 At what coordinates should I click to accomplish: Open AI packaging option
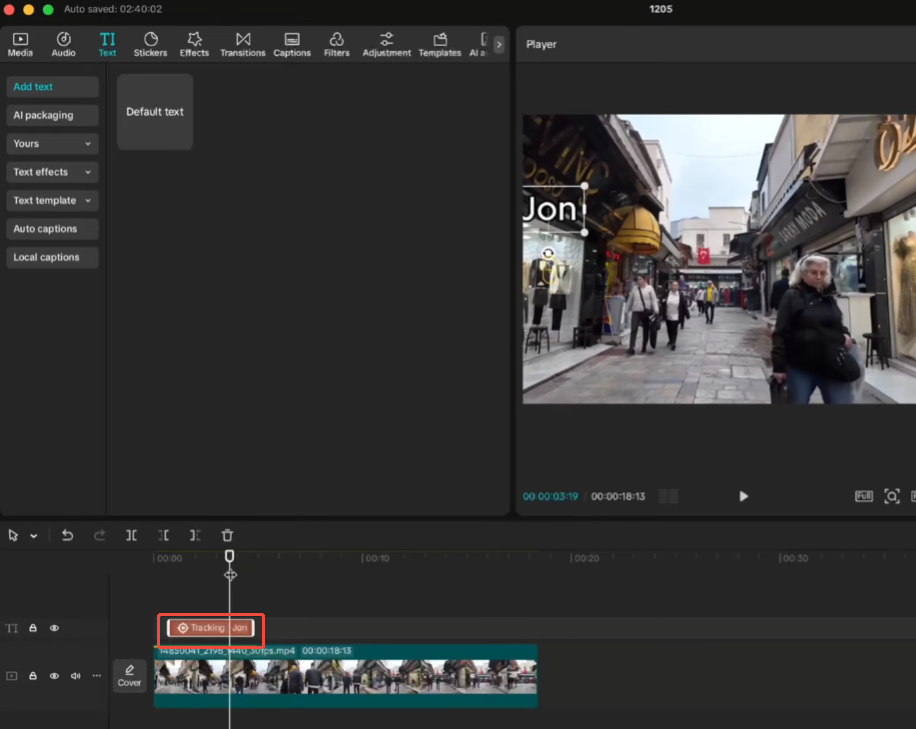tap(53, 115)
